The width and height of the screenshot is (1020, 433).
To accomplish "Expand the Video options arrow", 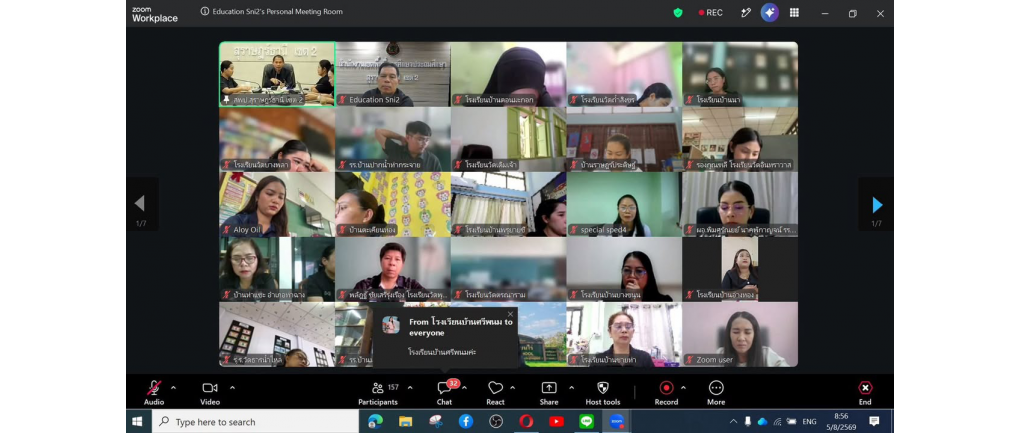I will click(x=232, y=387).
